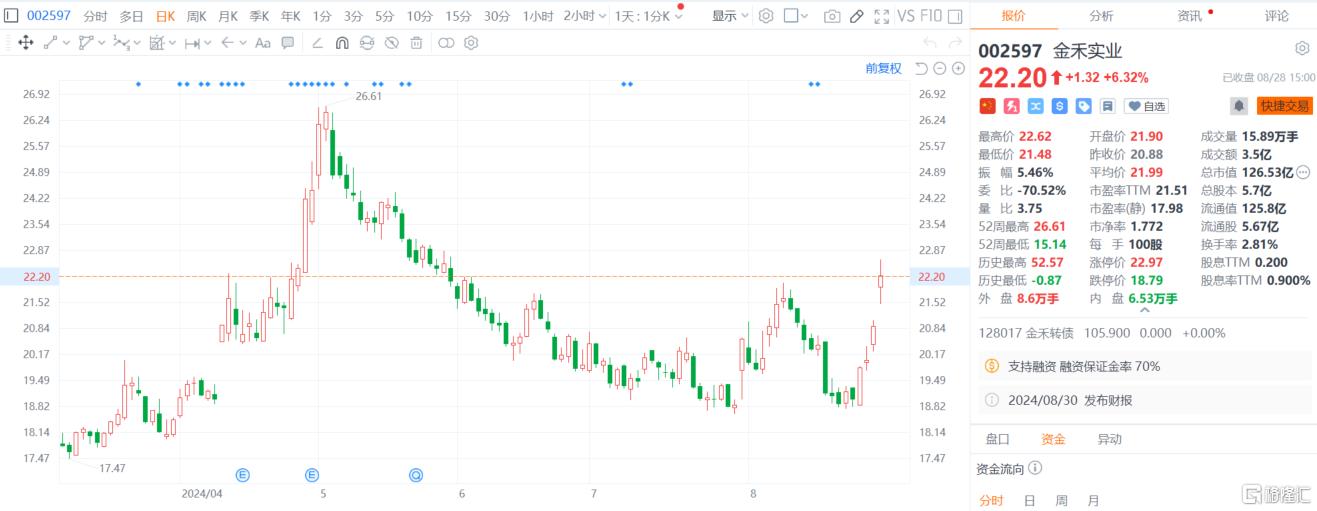Open the 1天:1分K interval dropdown

[x=649, y=16]
